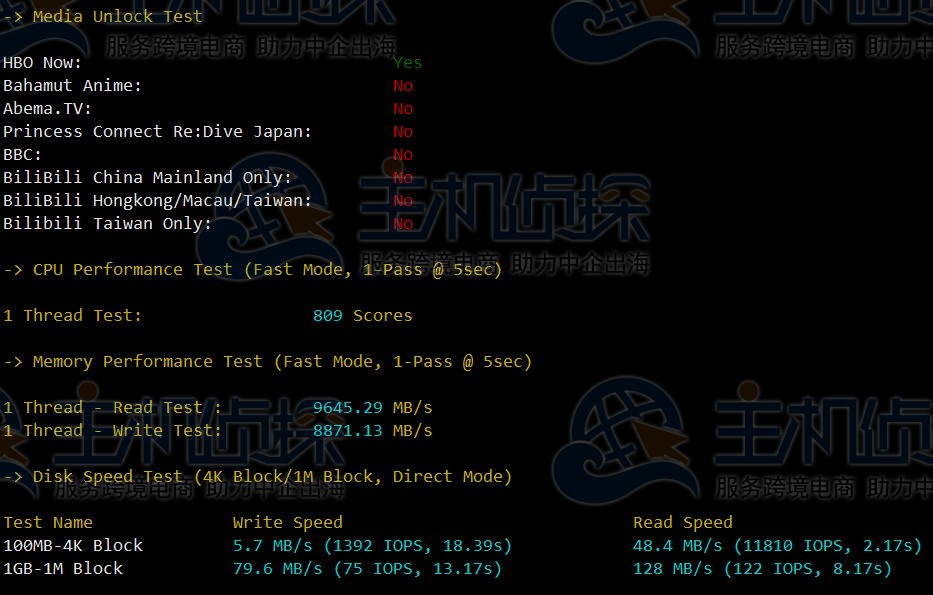Image resolution: width=933 pixels, height=595 pixels.
Task: Select '1 Thread - Read Test :' label
Action: 112,408
